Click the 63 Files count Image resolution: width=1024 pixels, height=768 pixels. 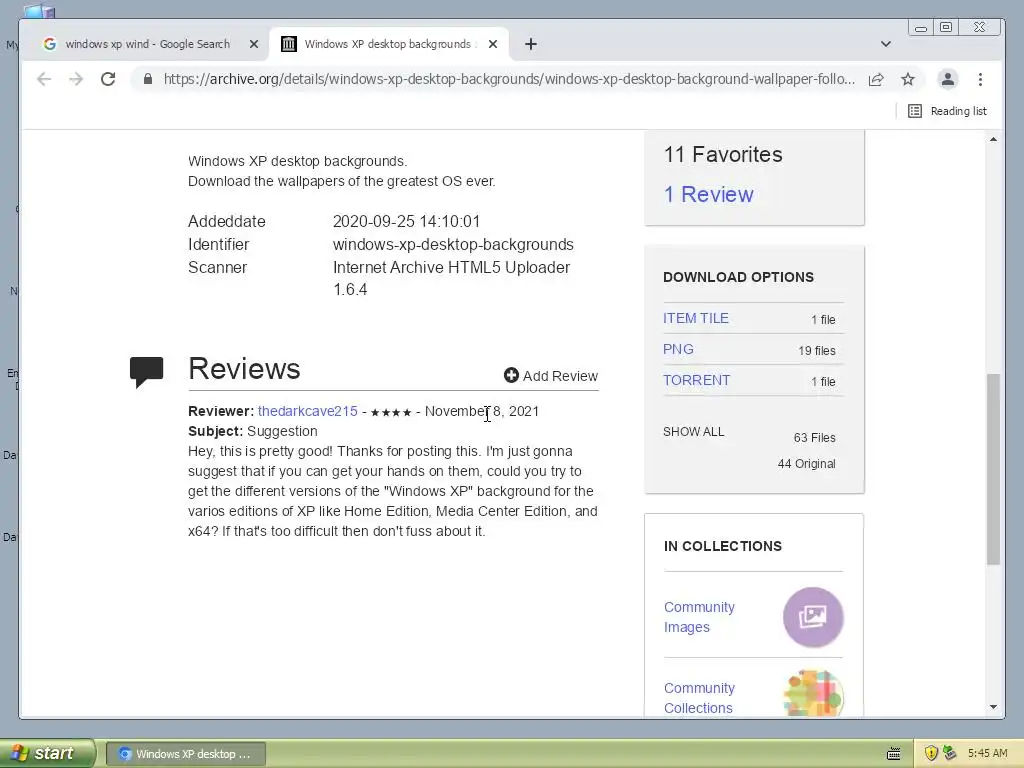[814, 438]
